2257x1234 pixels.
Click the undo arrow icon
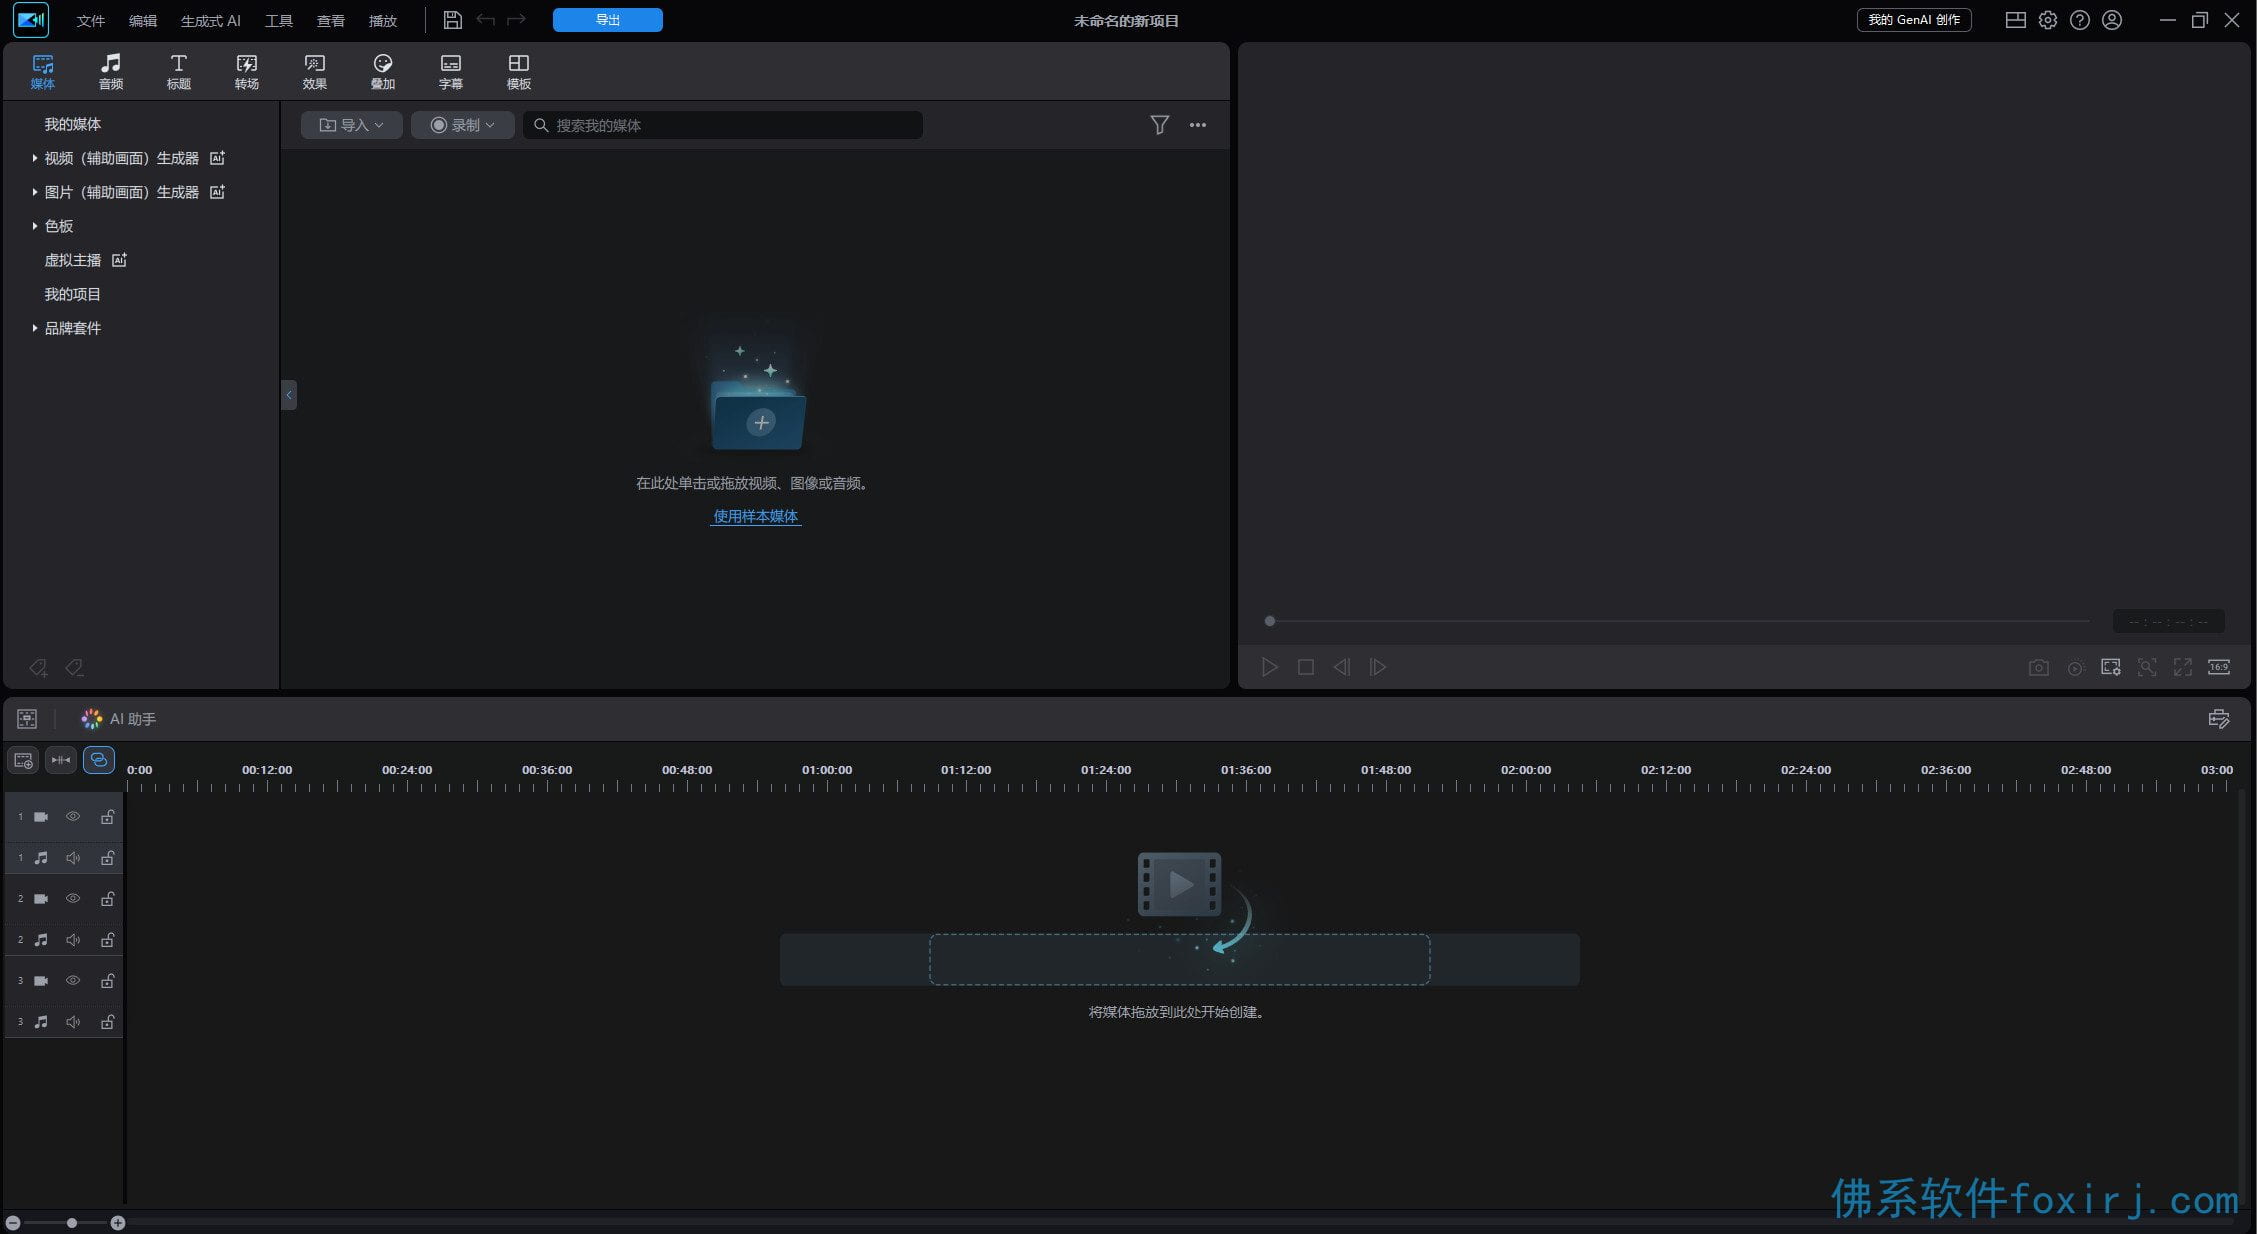(x=486, y=20)
